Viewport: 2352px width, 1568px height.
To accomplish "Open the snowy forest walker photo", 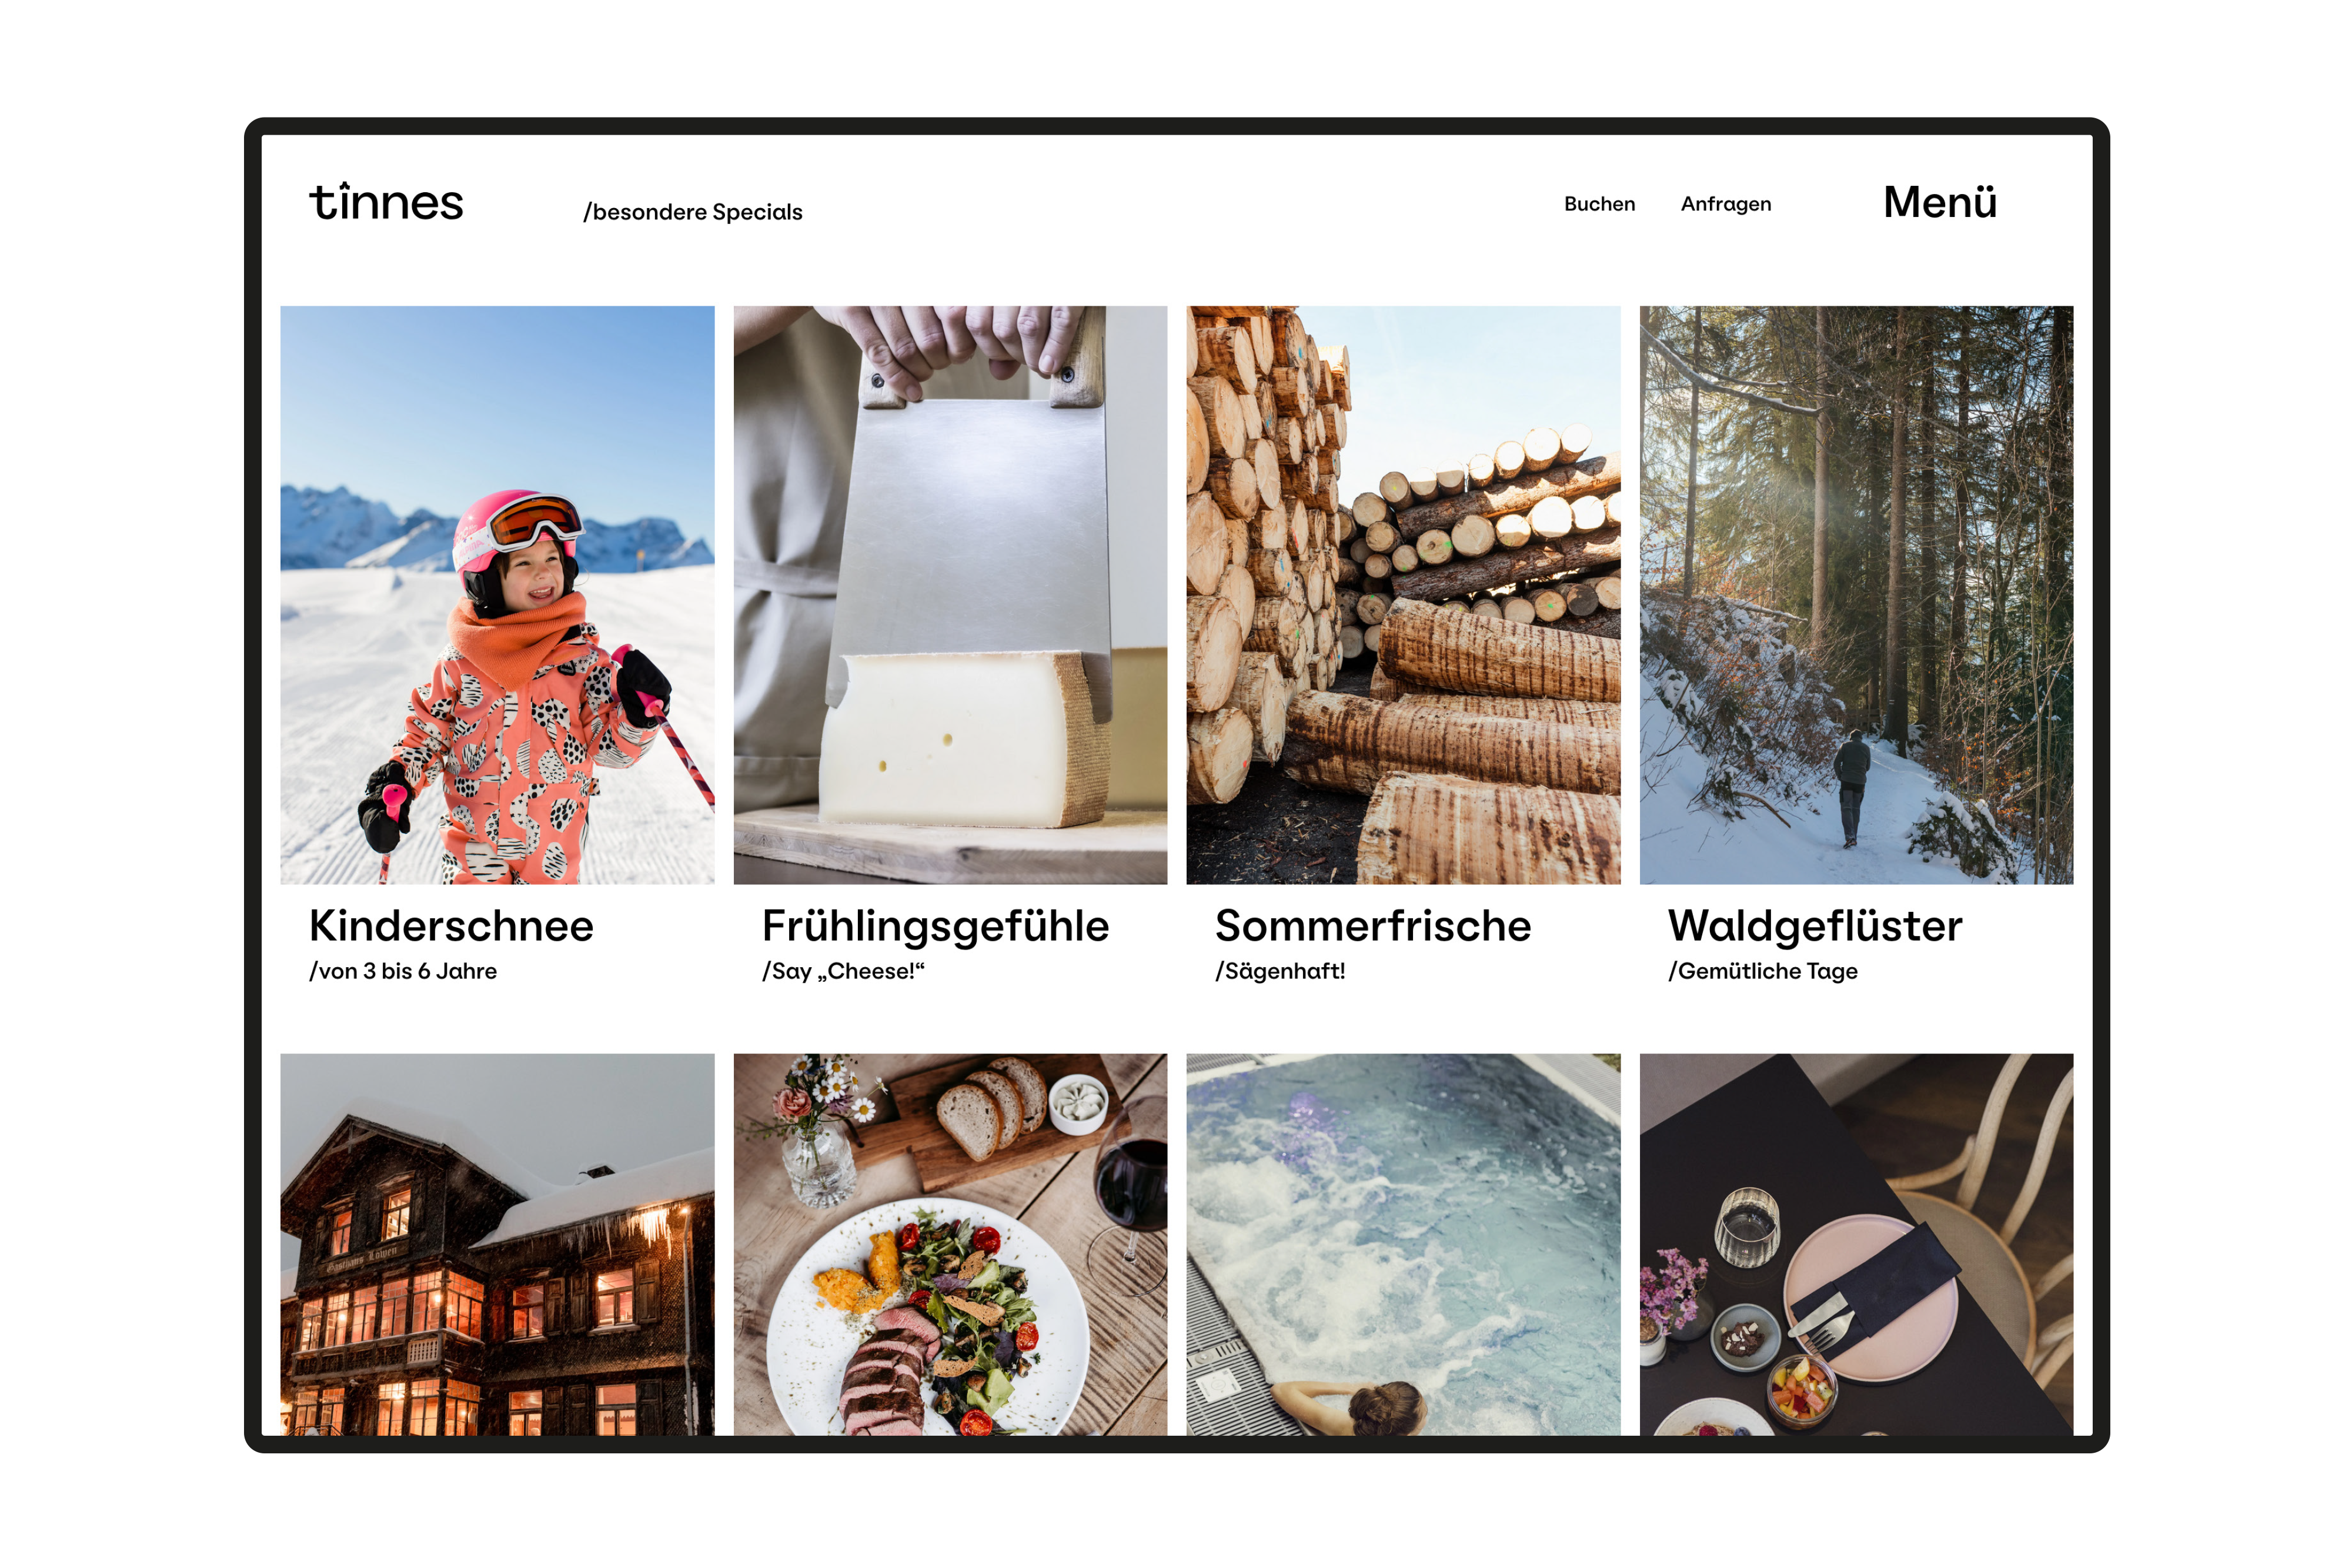I will click(x=1856, y=595).
